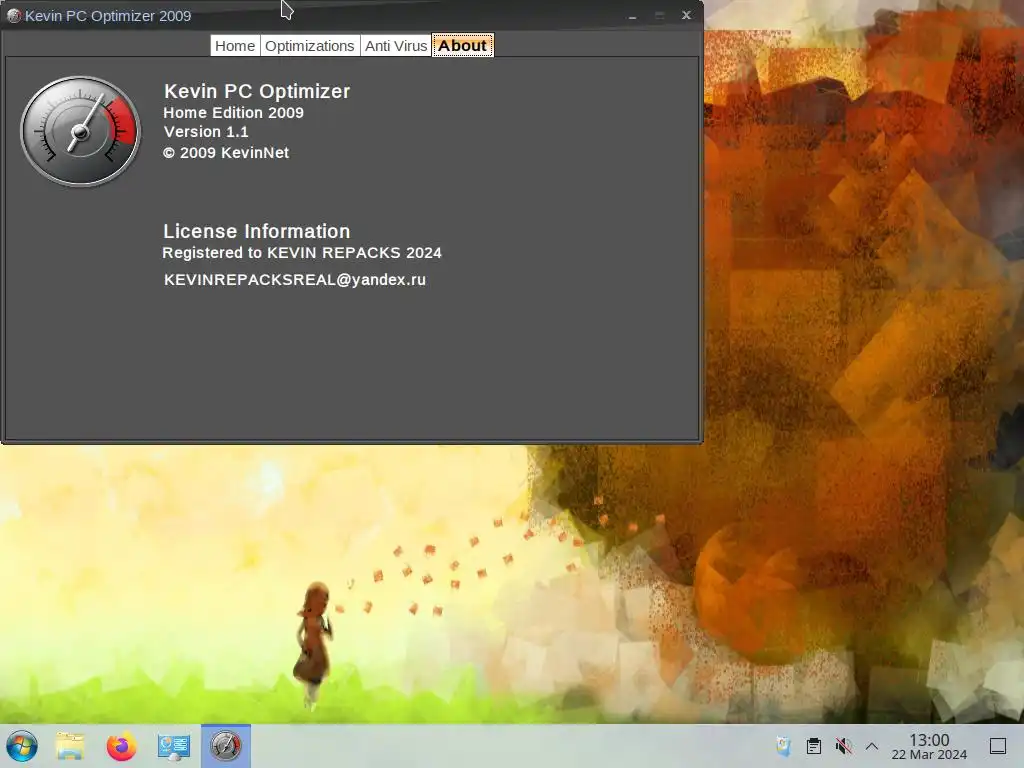Select the About tab

point(462,46)
